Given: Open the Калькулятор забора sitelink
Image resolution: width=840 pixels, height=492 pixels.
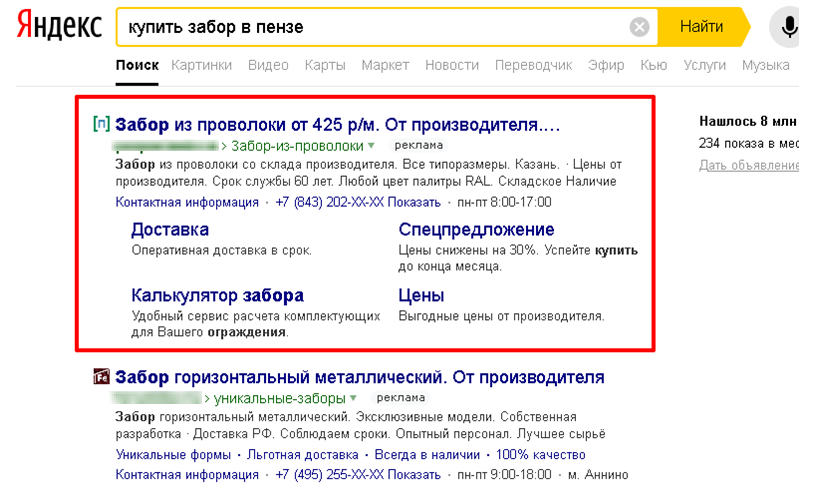Looking at the screenshot, I should (218, 295).
